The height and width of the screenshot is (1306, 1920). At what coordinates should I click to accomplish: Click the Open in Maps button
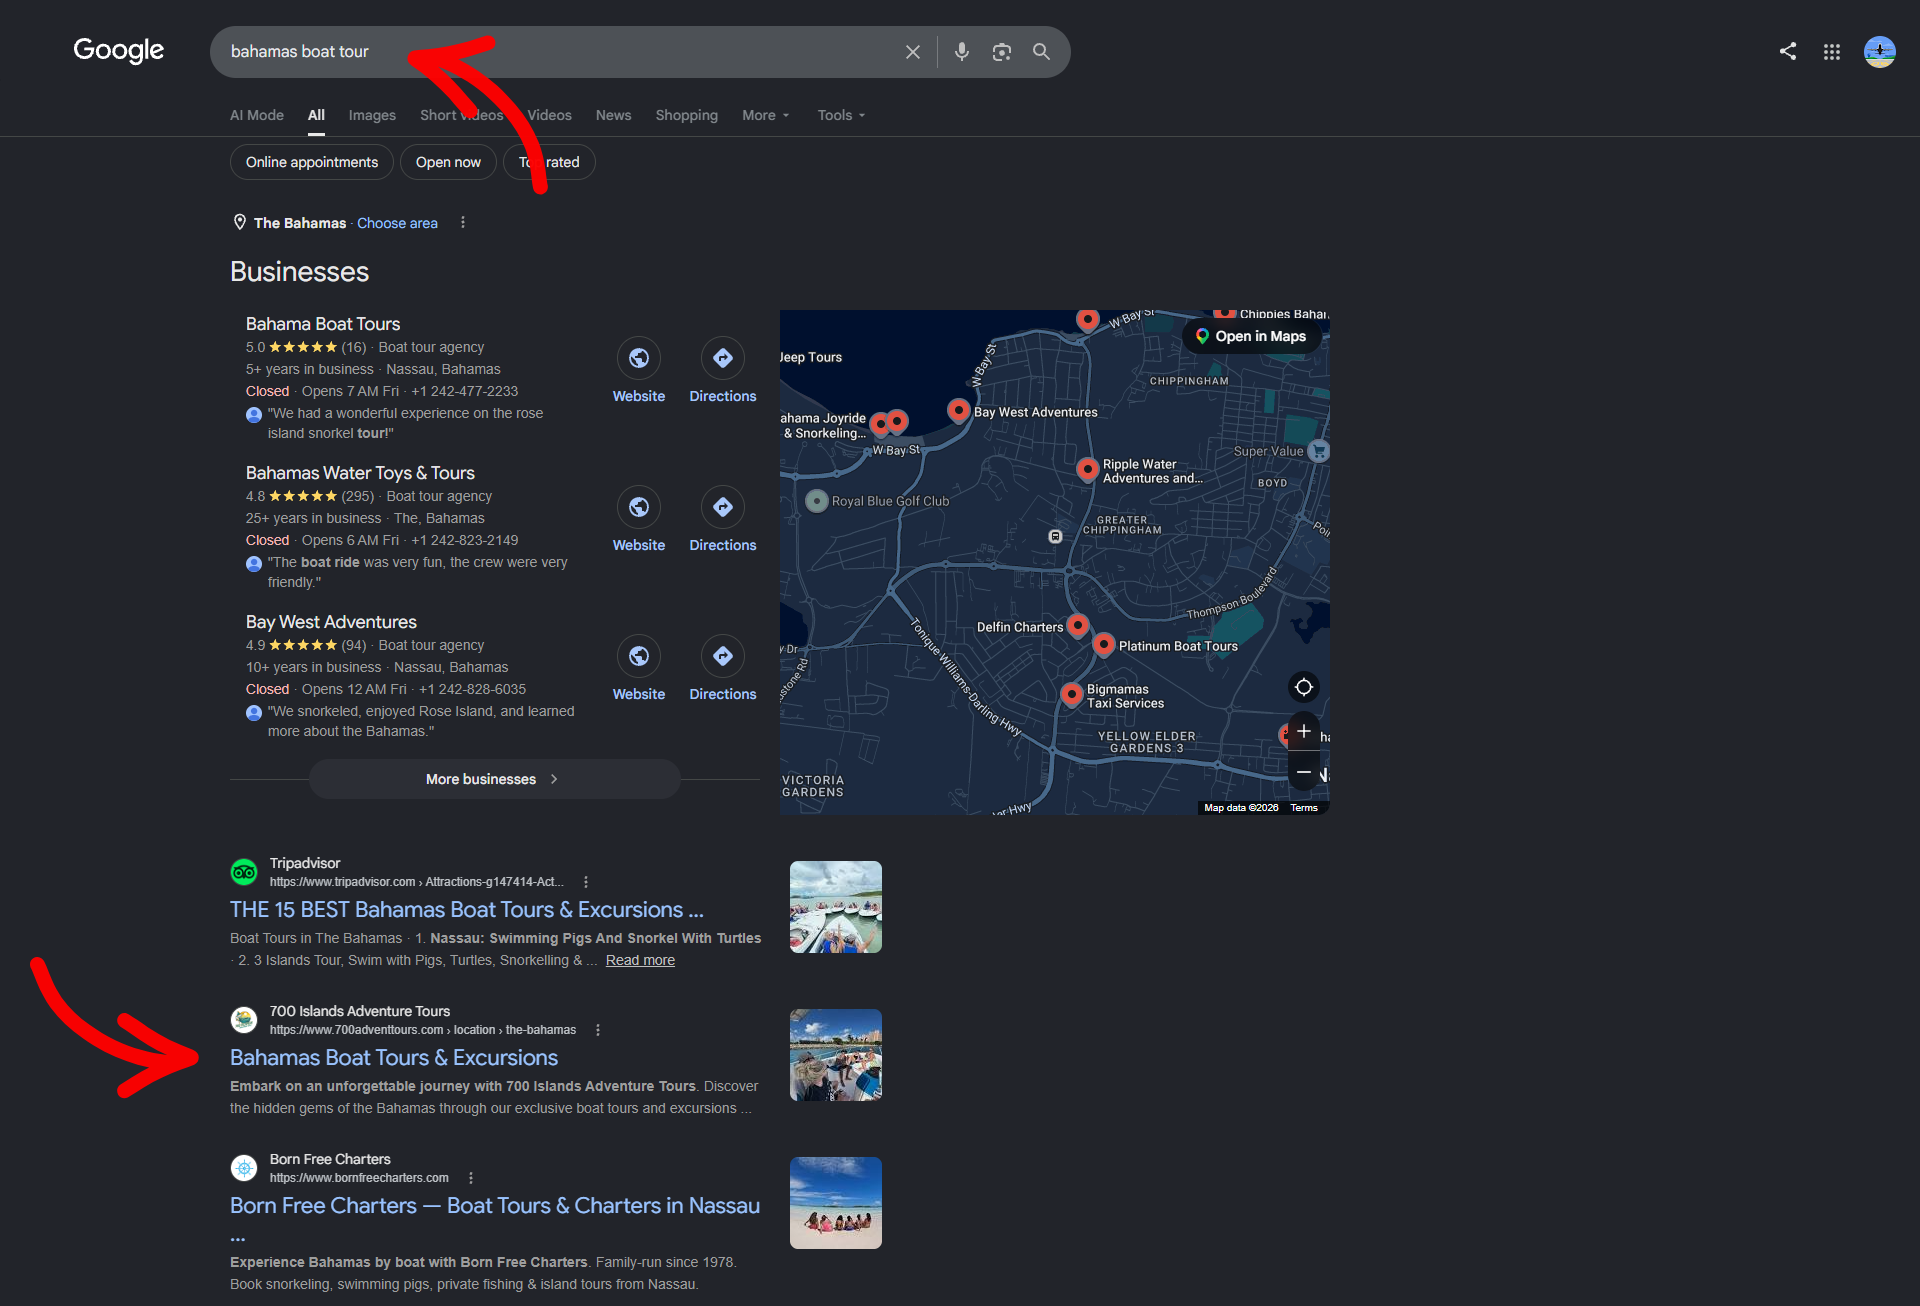[x=1250, y=336]
